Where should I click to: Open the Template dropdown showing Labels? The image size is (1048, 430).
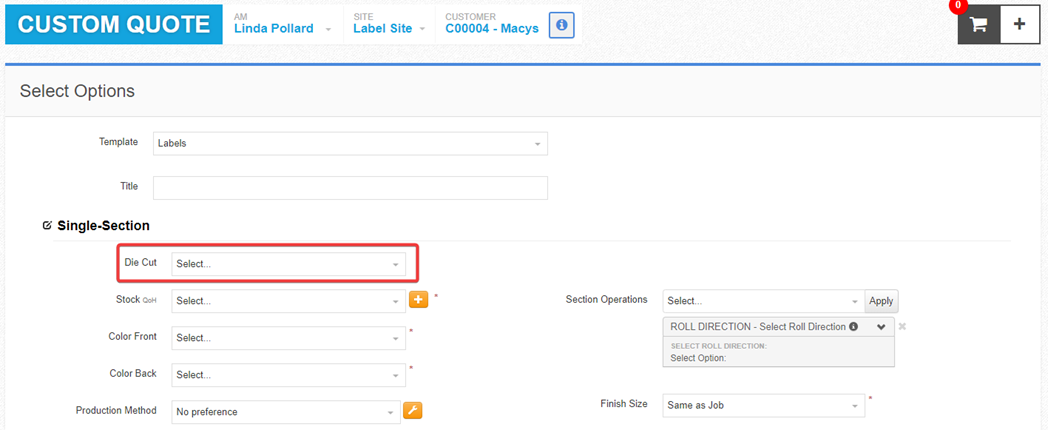pyautogui.click(x=350, y=143)
